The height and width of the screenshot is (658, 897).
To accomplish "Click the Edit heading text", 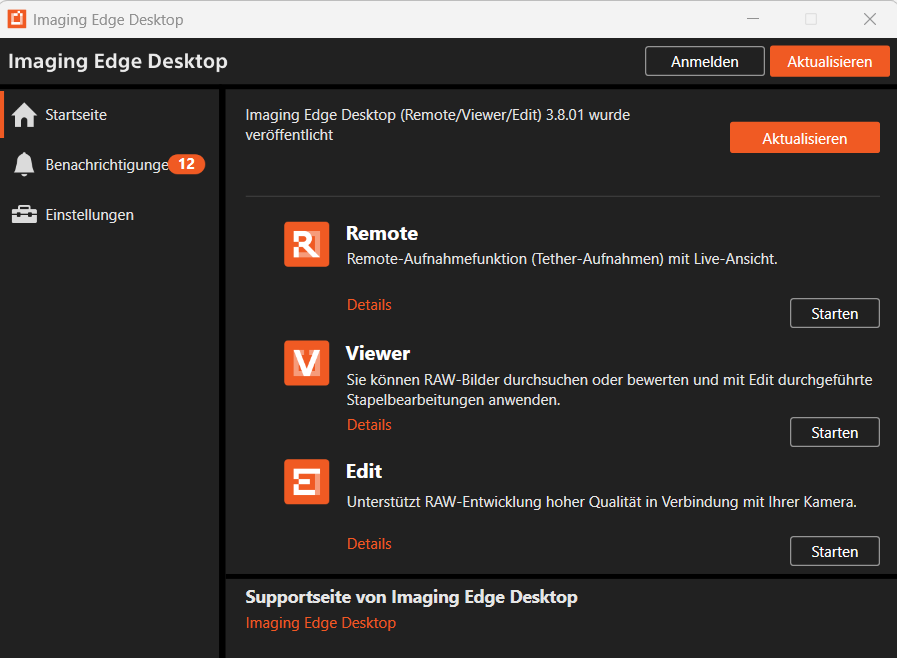I will click(x=364, y=471).
